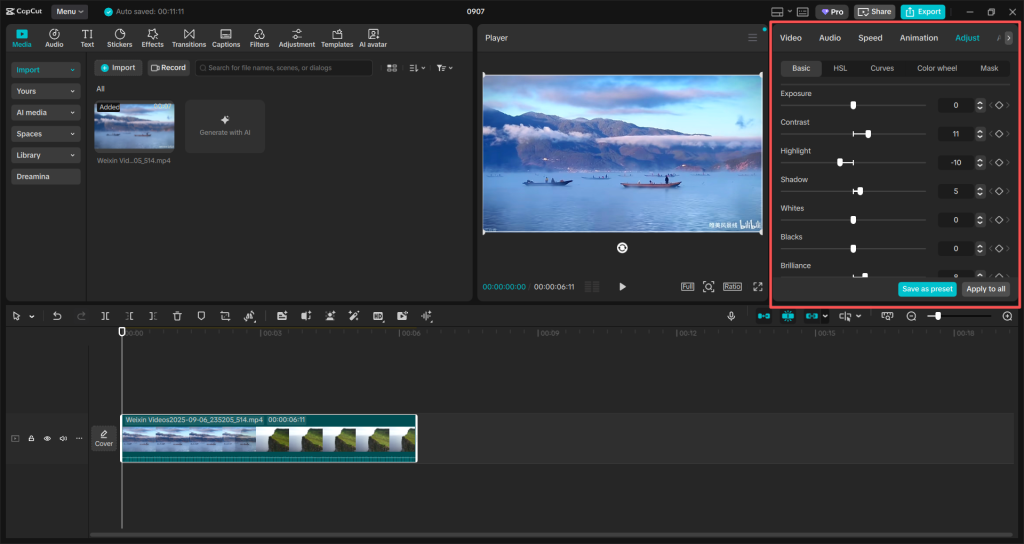Select the Color wheel sub-tab
Viewport: 1024px width, 544px height.
936,68
